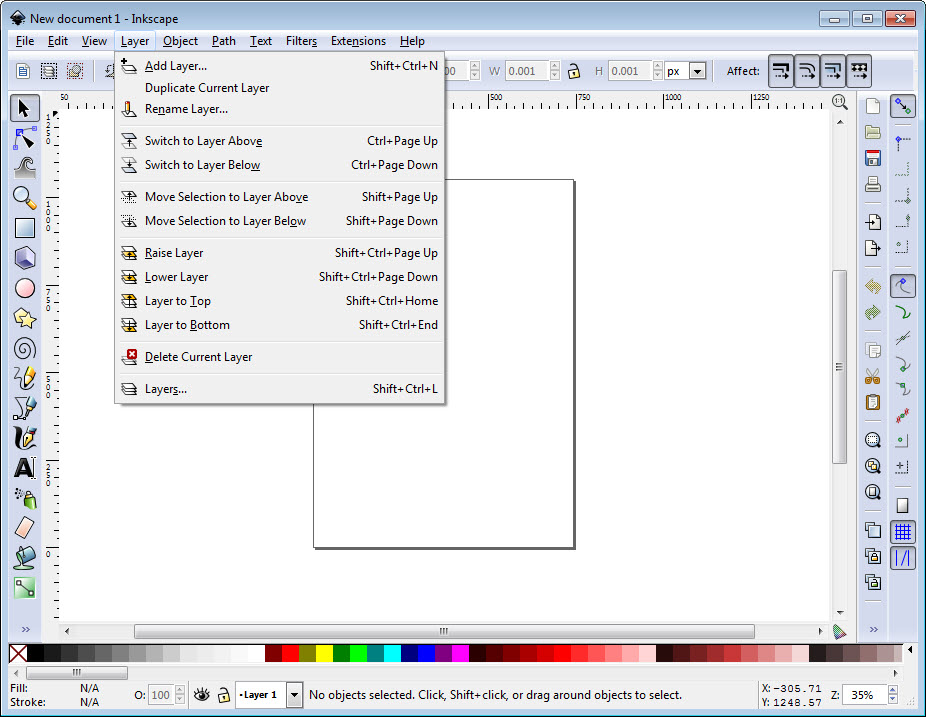Choose the Bezier Pen tool

[x=24, y=408]
